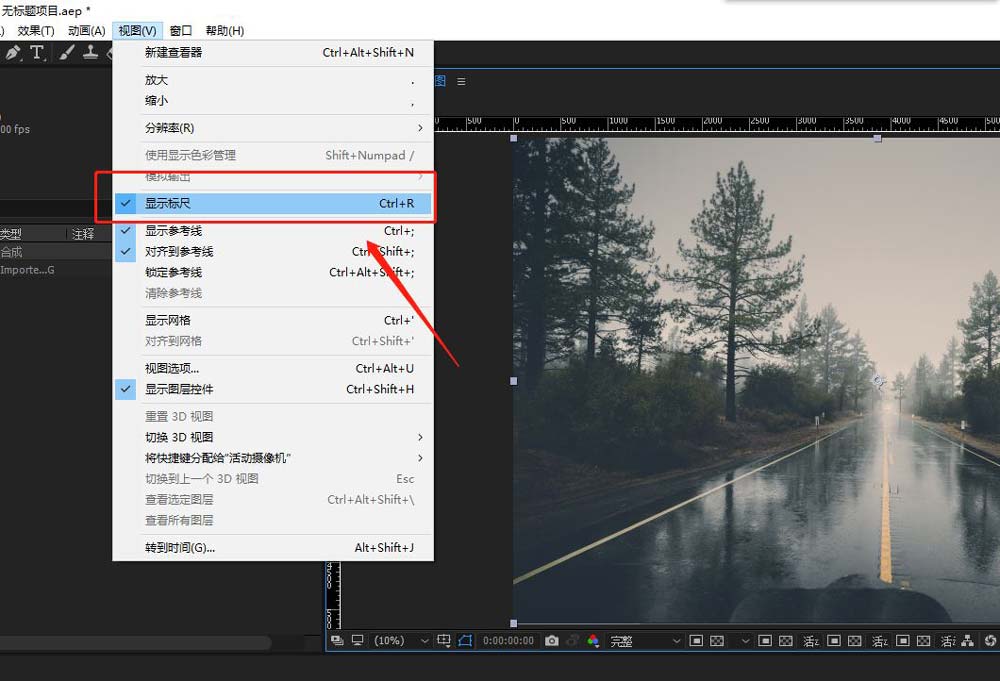Click the vertical ruler left of the viewer
The width and height of the screenshot is (1000, 681).
(x=333, y=595)
